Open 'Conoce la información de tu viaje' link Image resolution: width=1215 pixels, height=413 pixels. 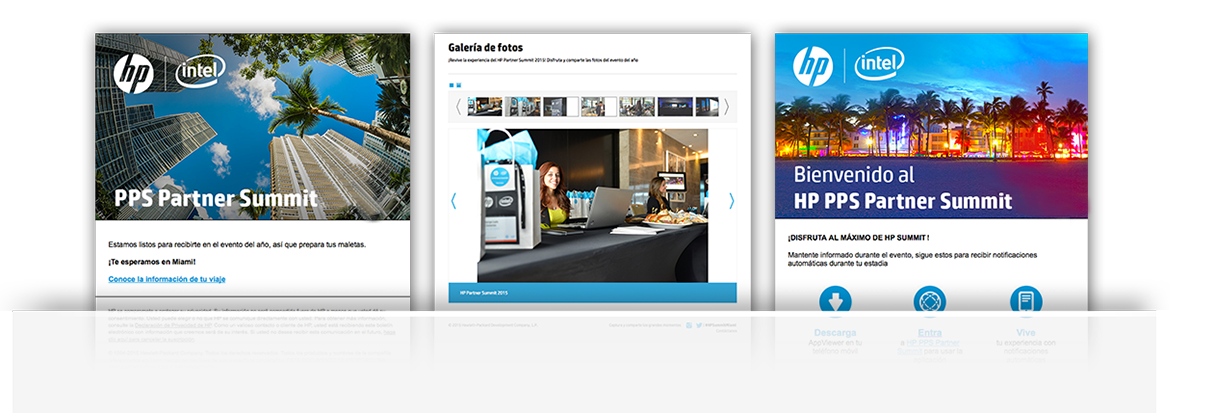167,279
